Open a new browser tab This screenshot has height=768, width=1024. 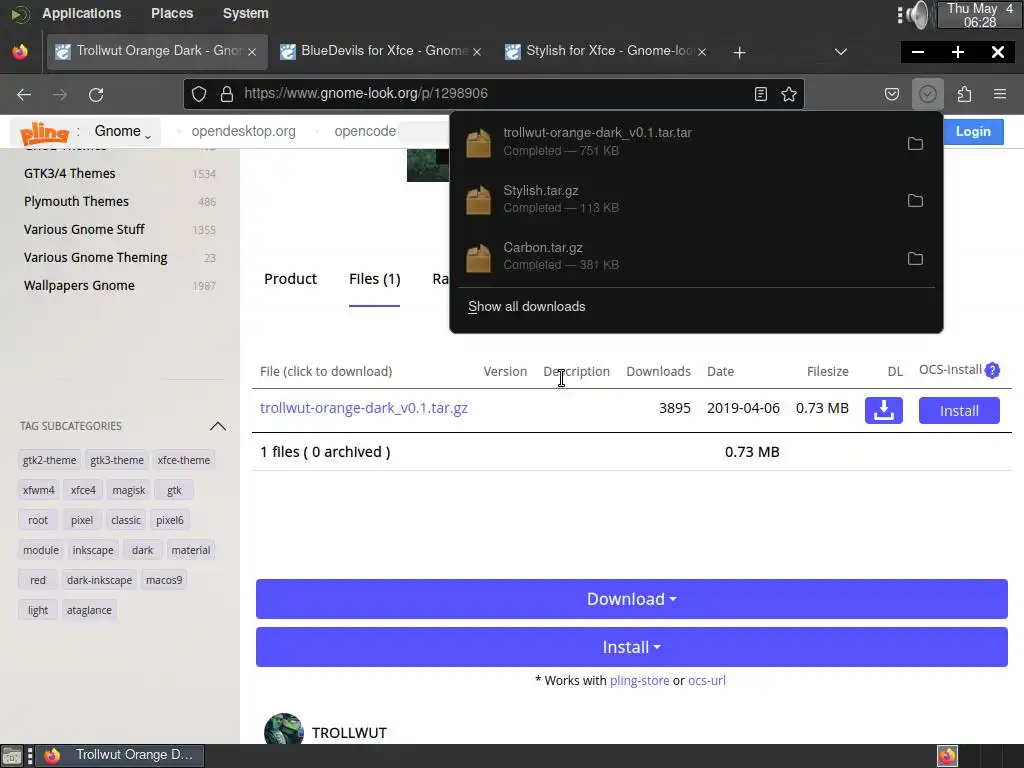click(739, 52)
